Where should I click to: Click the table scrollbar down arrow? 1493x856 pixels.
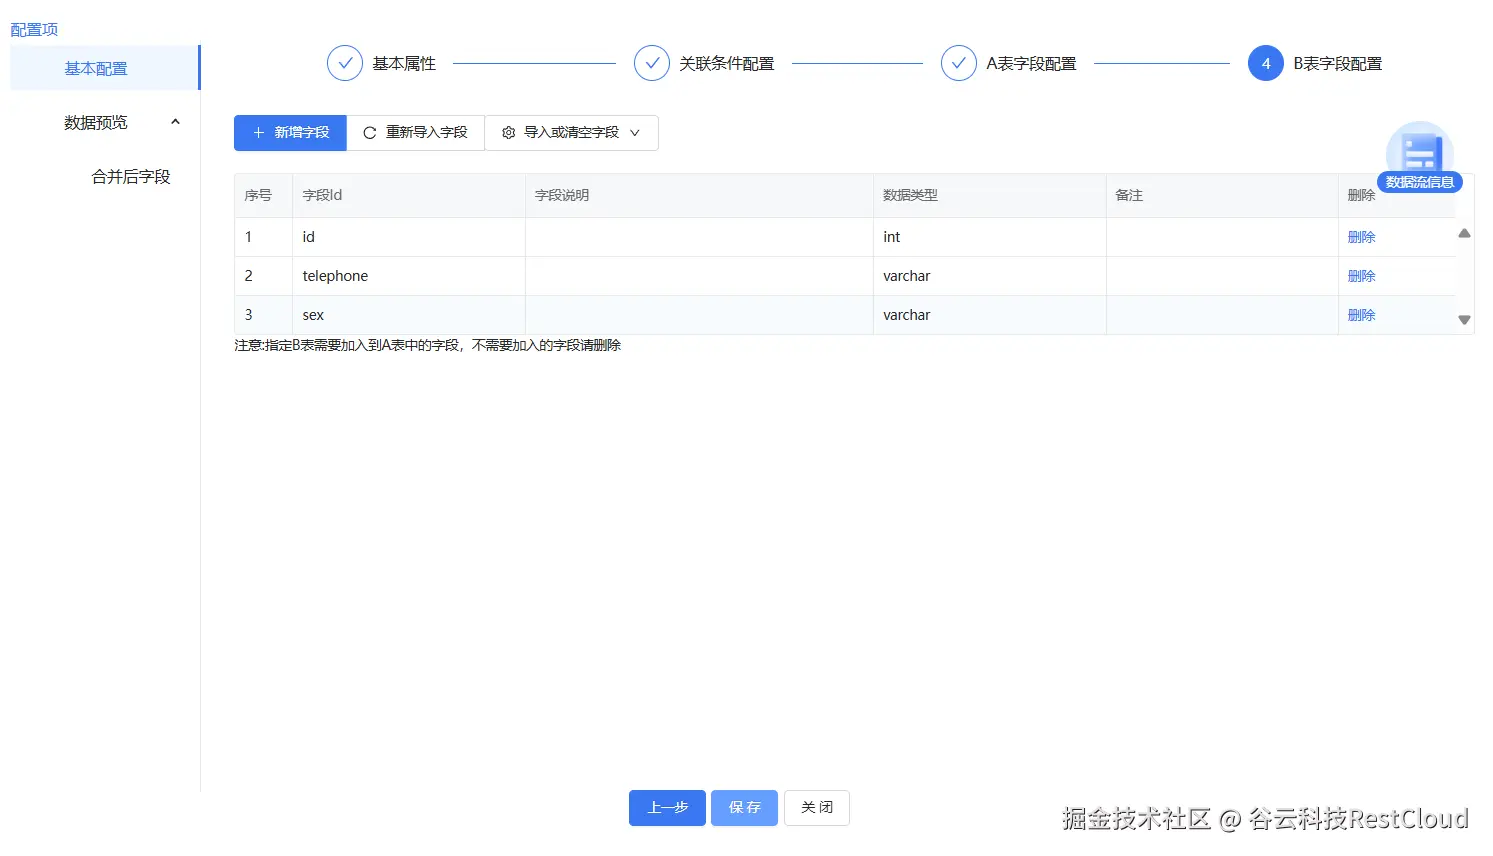(1464, 320)
